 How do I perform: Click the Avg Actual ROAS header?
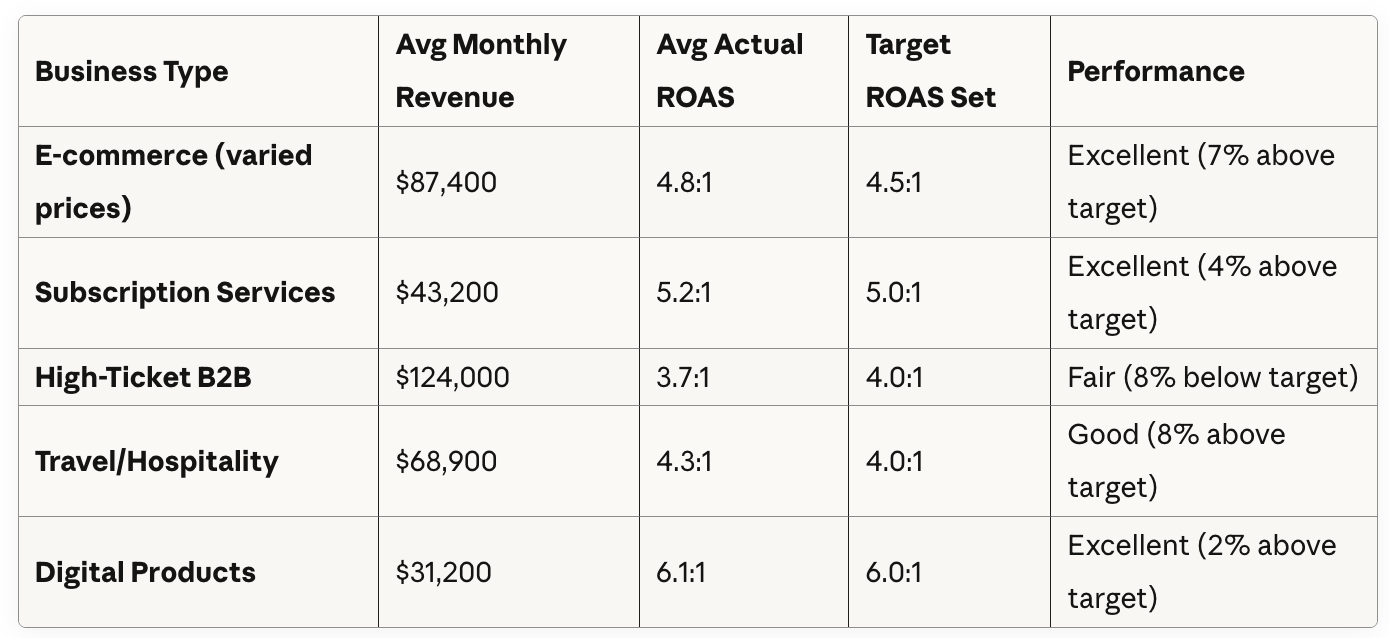pos(729,71)
